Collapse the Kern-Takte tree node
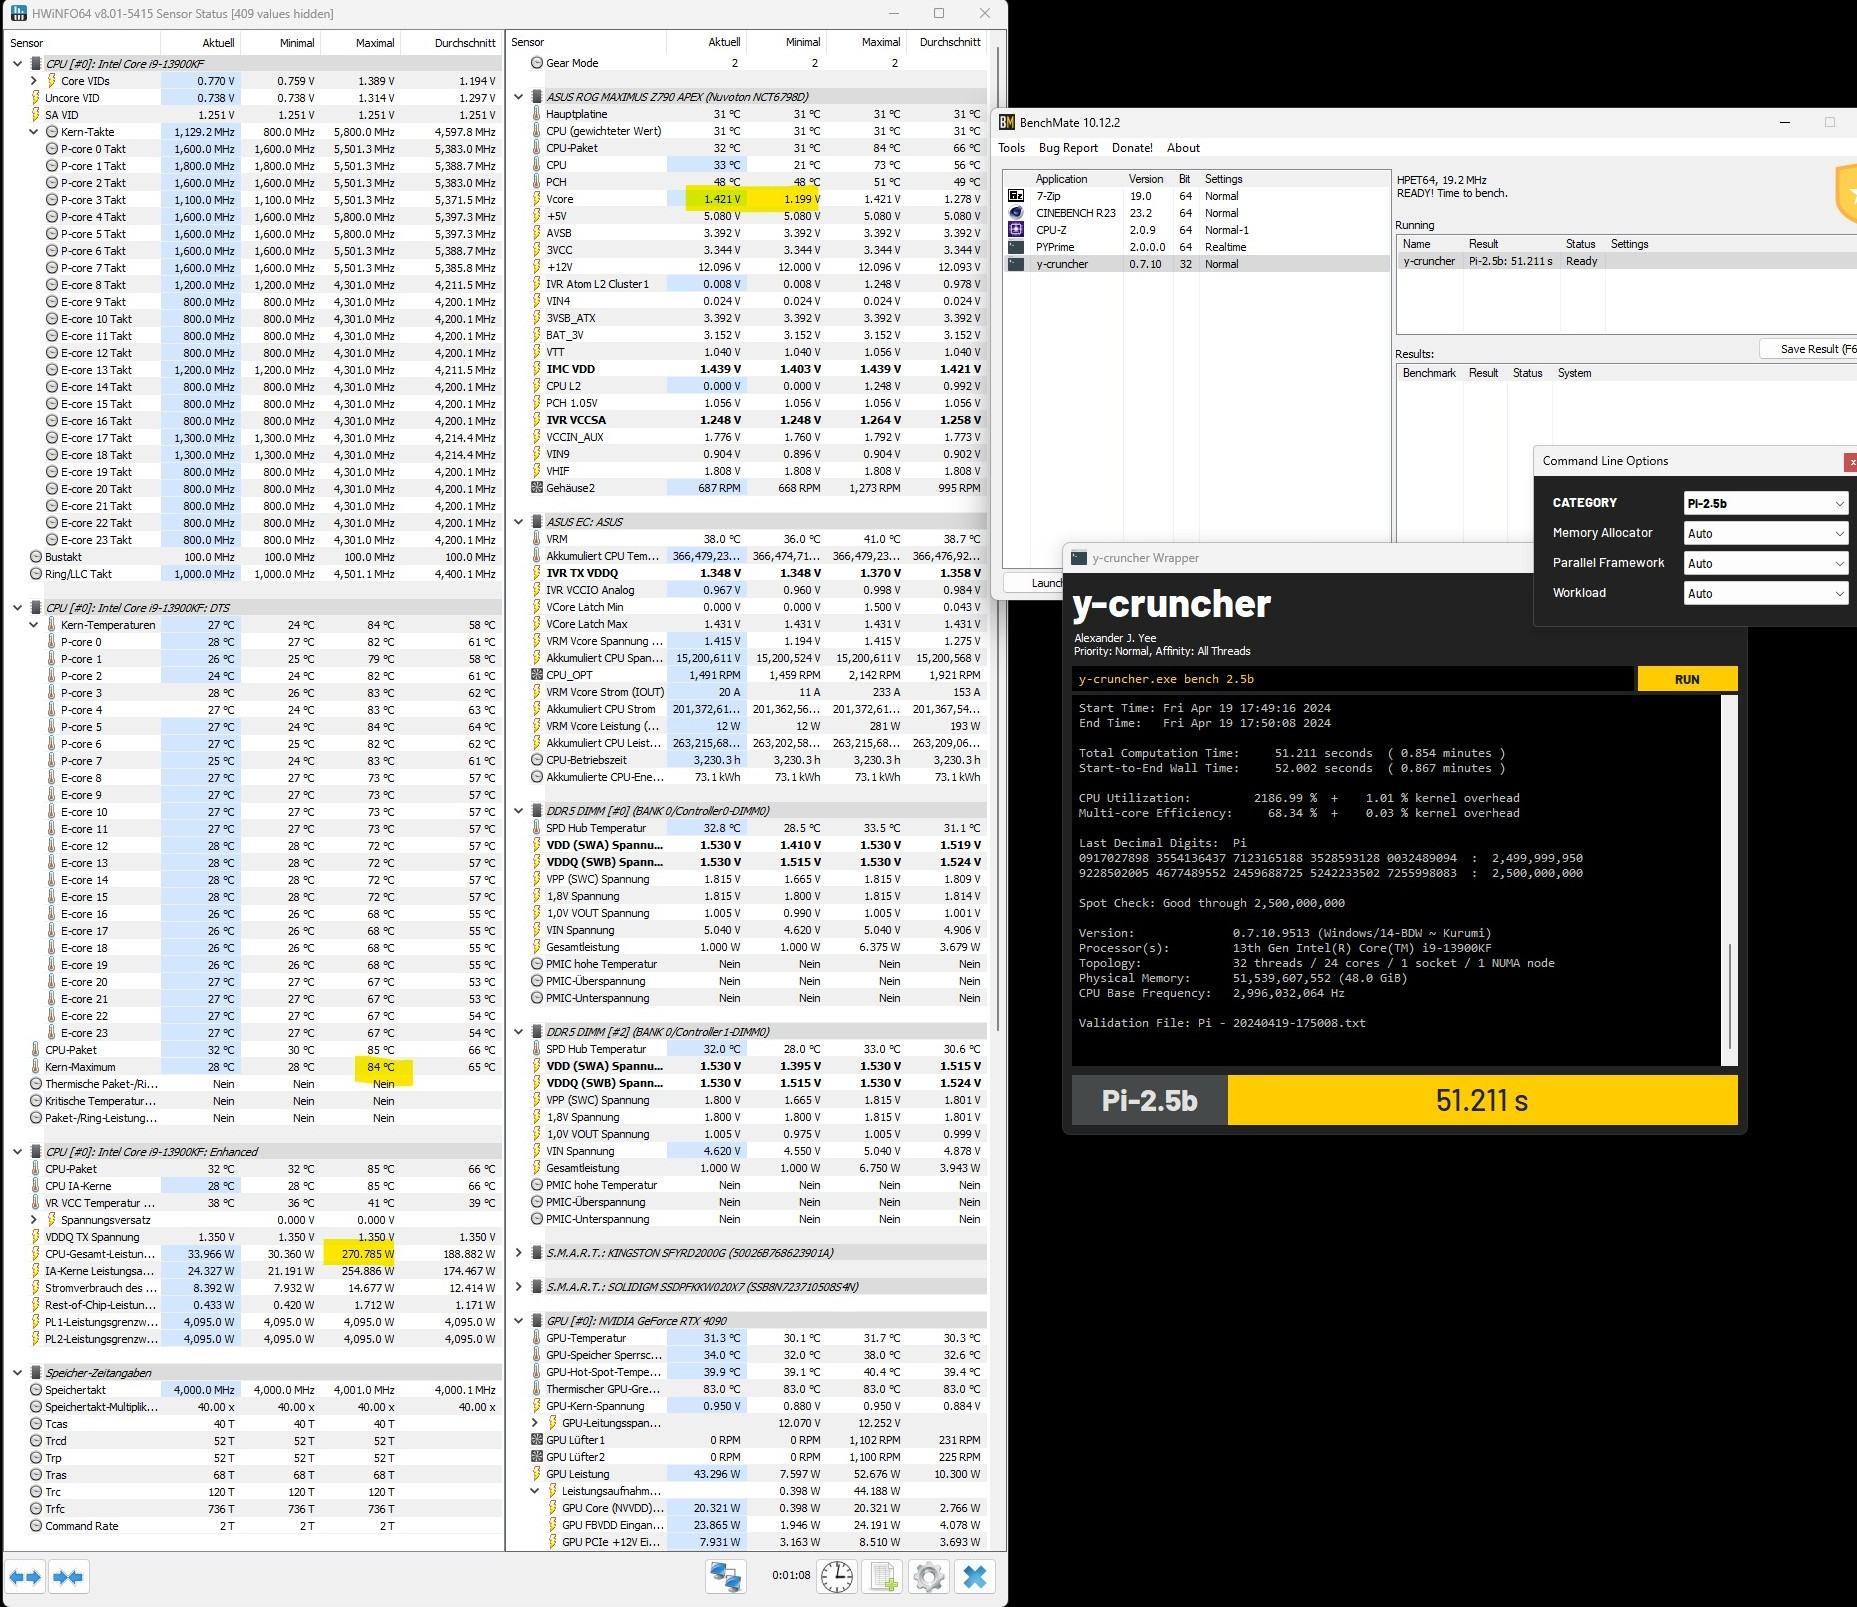1857x1607 pixels. tap(34, 132)
